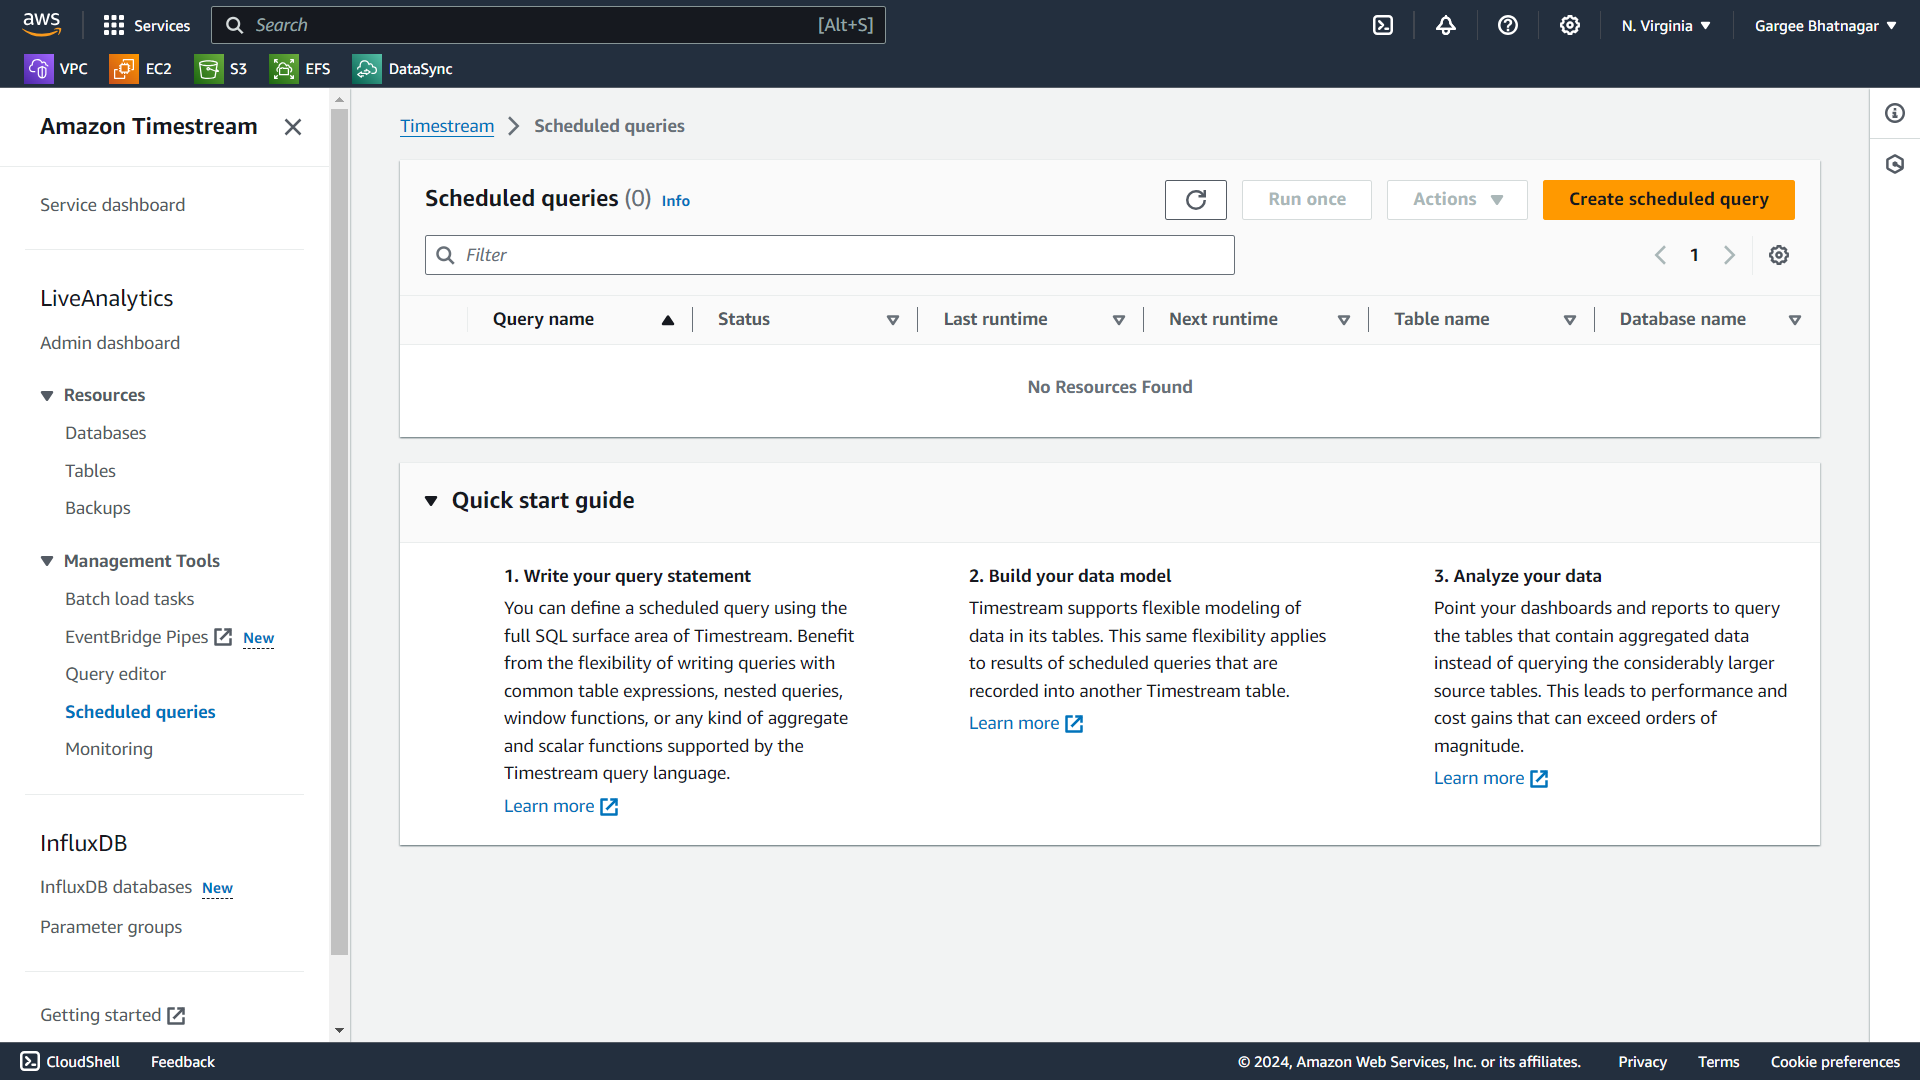This screenshot has width=1920, height=1080.
Task: Click the refresh scheduled queries icon button
Action: (1195, 200)
